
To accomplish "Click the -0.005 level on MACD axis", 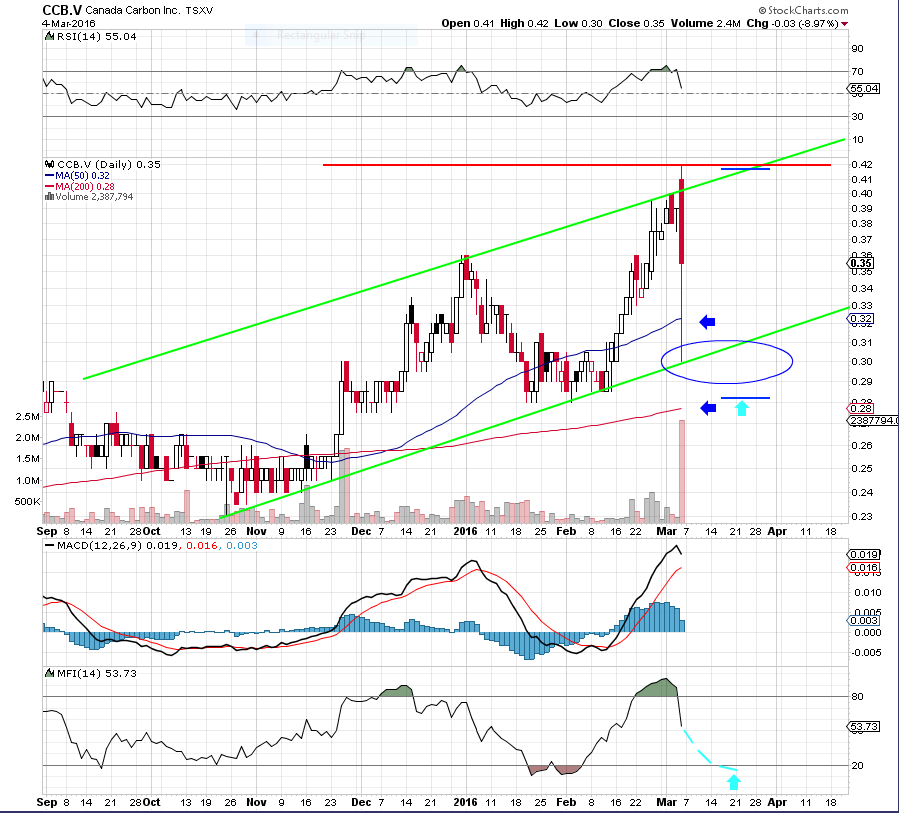I will 866,652.
